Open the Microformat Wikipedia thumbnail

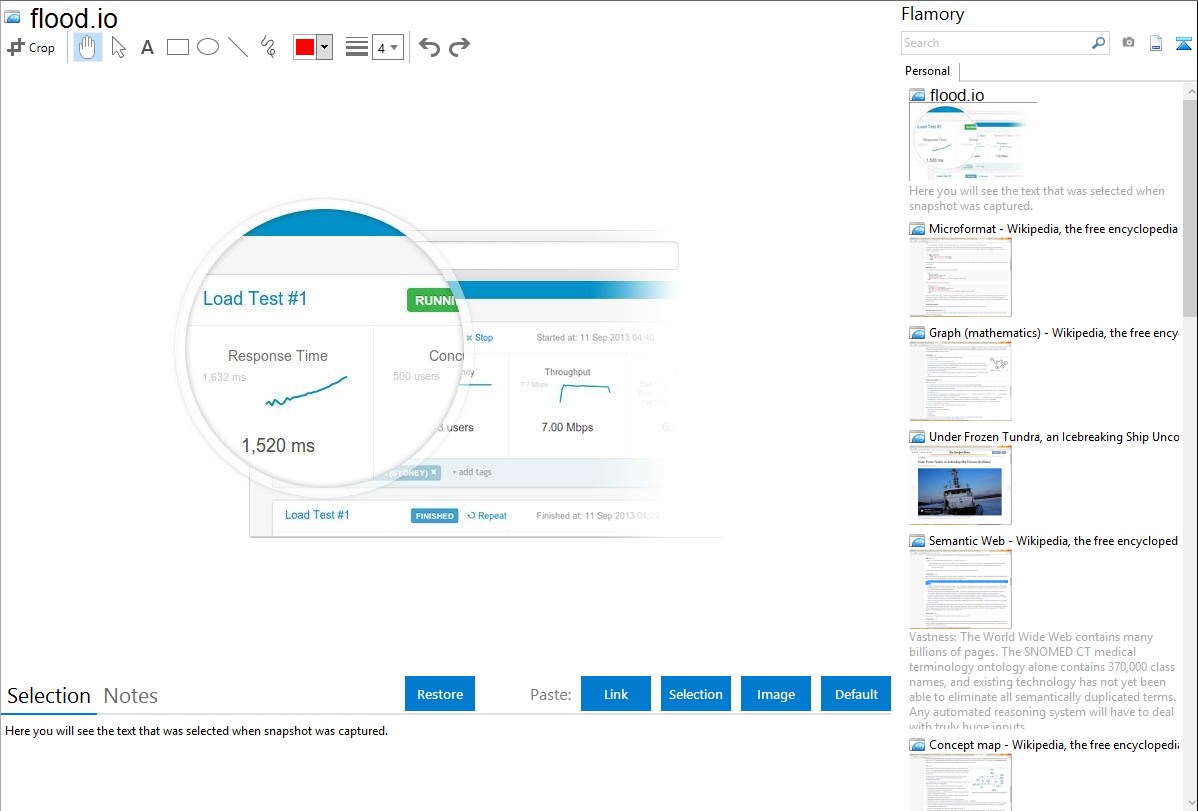point(960,277)
